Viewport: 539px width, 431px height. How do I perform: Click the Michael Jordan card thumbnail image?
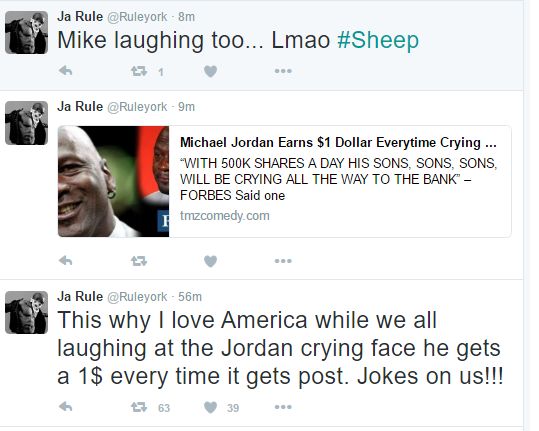pos(113,181)
